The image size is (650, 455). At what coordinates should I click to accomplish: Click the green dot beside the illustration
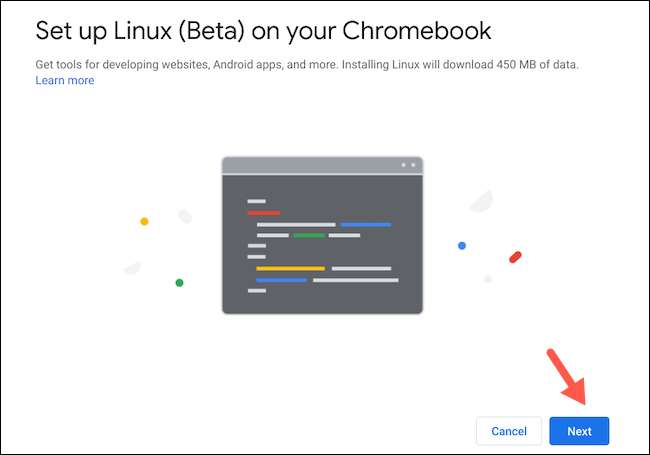179,283
